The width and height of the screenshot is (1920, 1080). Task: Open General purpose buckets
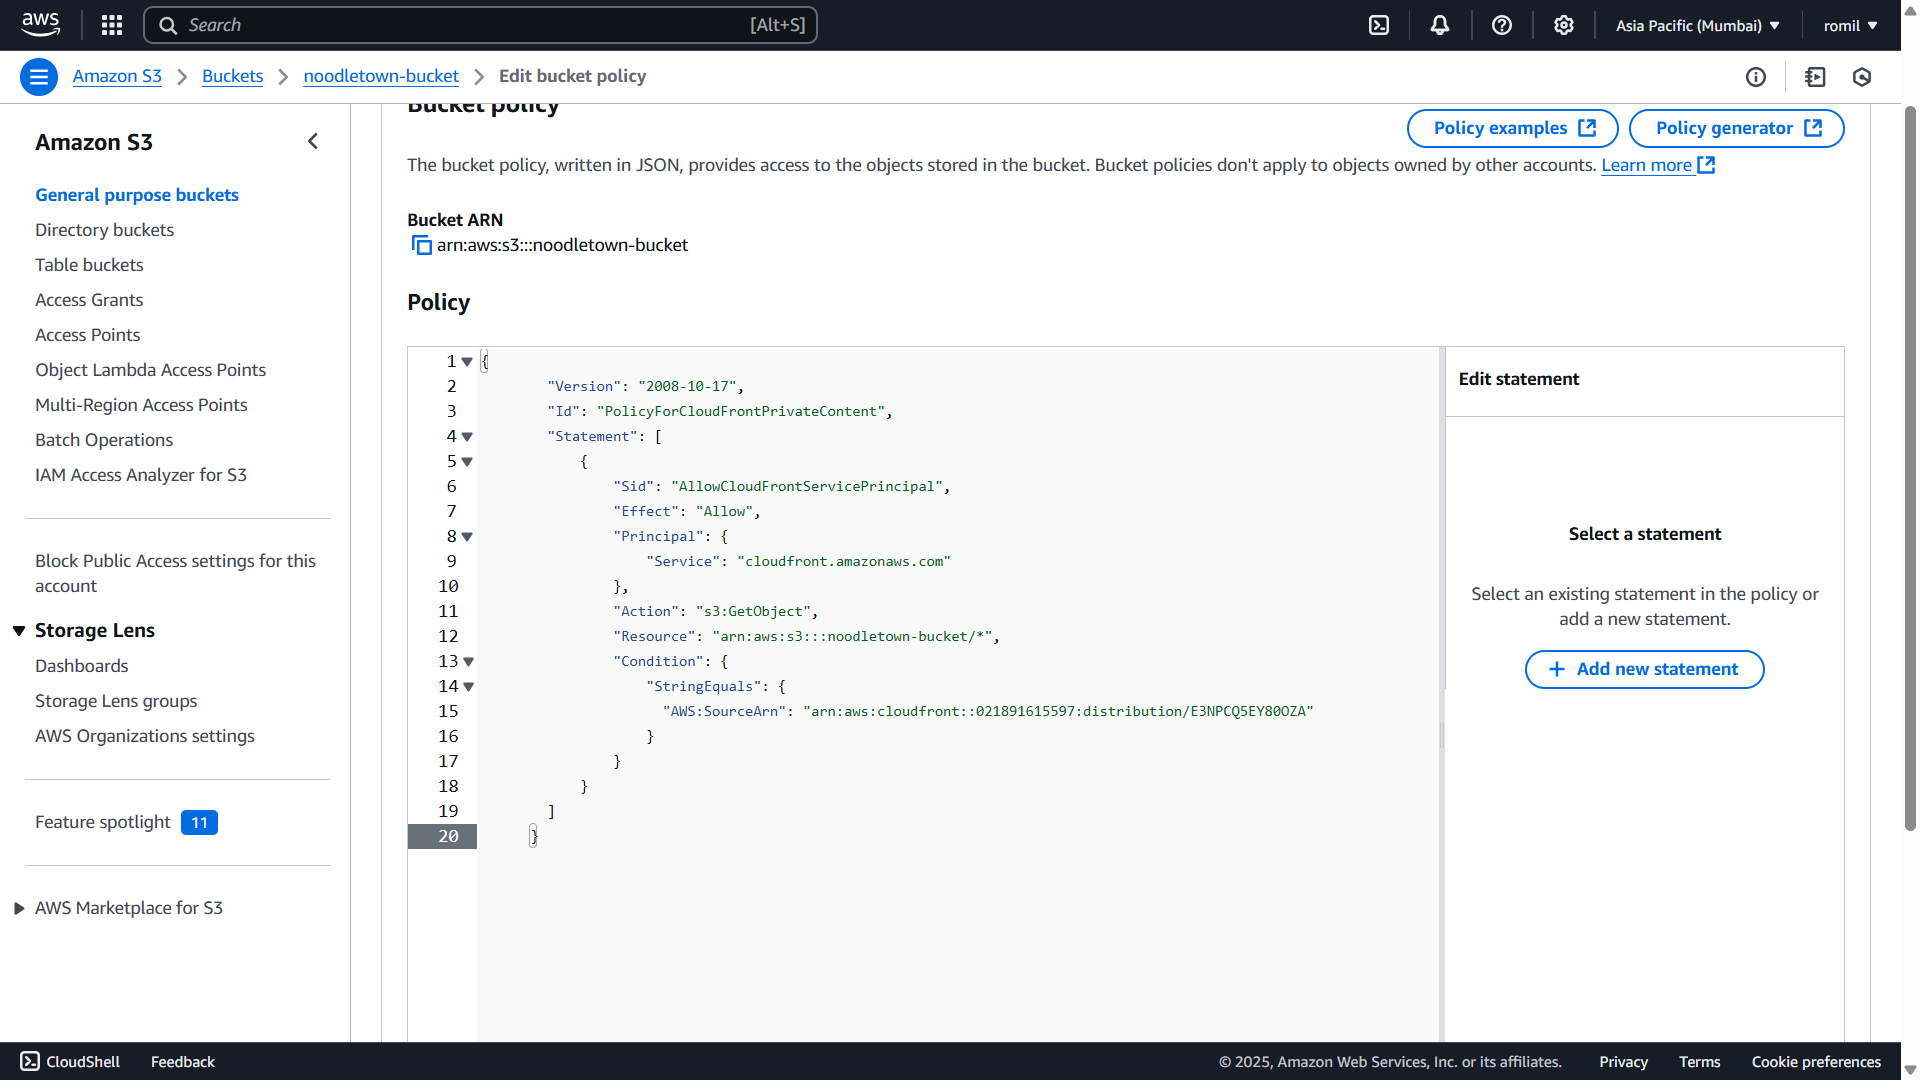137,195
